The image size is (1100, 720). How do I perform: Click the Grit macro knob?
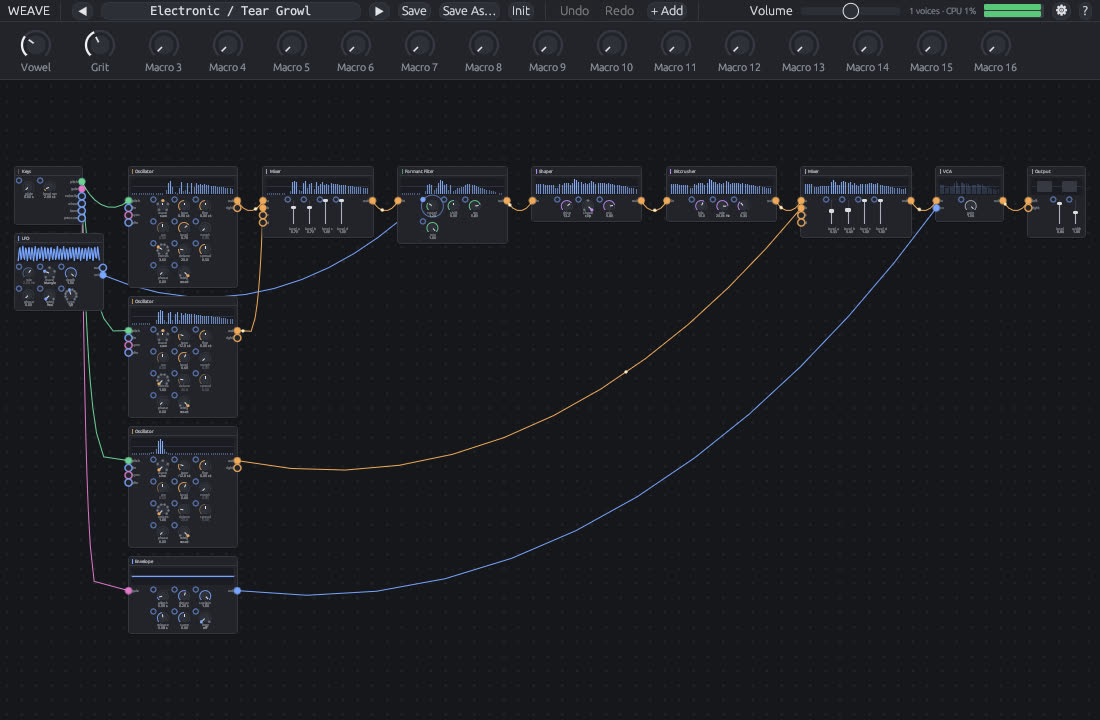point(99,45)
